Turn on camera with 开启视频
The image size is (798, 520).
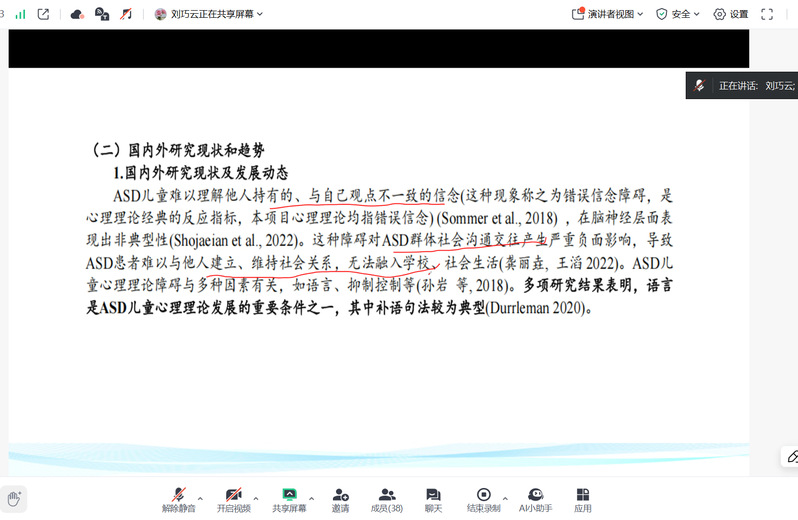233,499
